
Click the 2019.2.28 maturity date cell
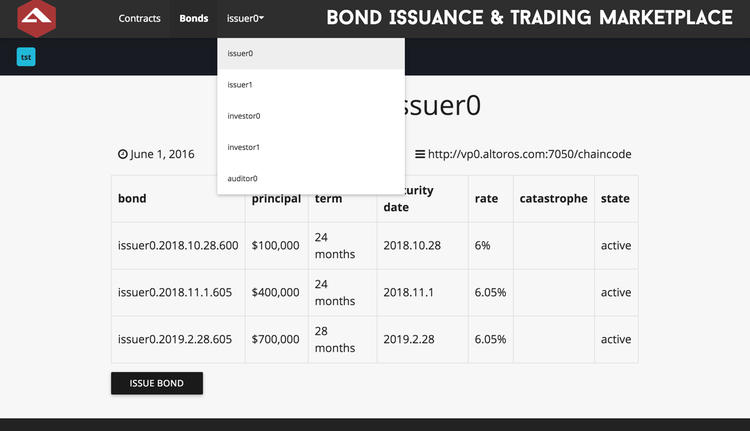click(x=422, y=339)
